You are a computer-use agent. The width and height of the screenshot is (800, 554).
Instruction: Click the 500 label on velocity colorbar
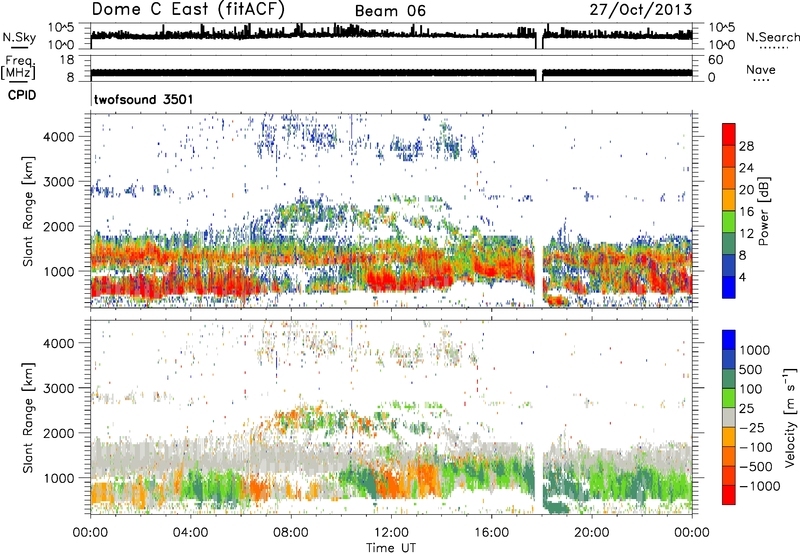pos(753,369)
